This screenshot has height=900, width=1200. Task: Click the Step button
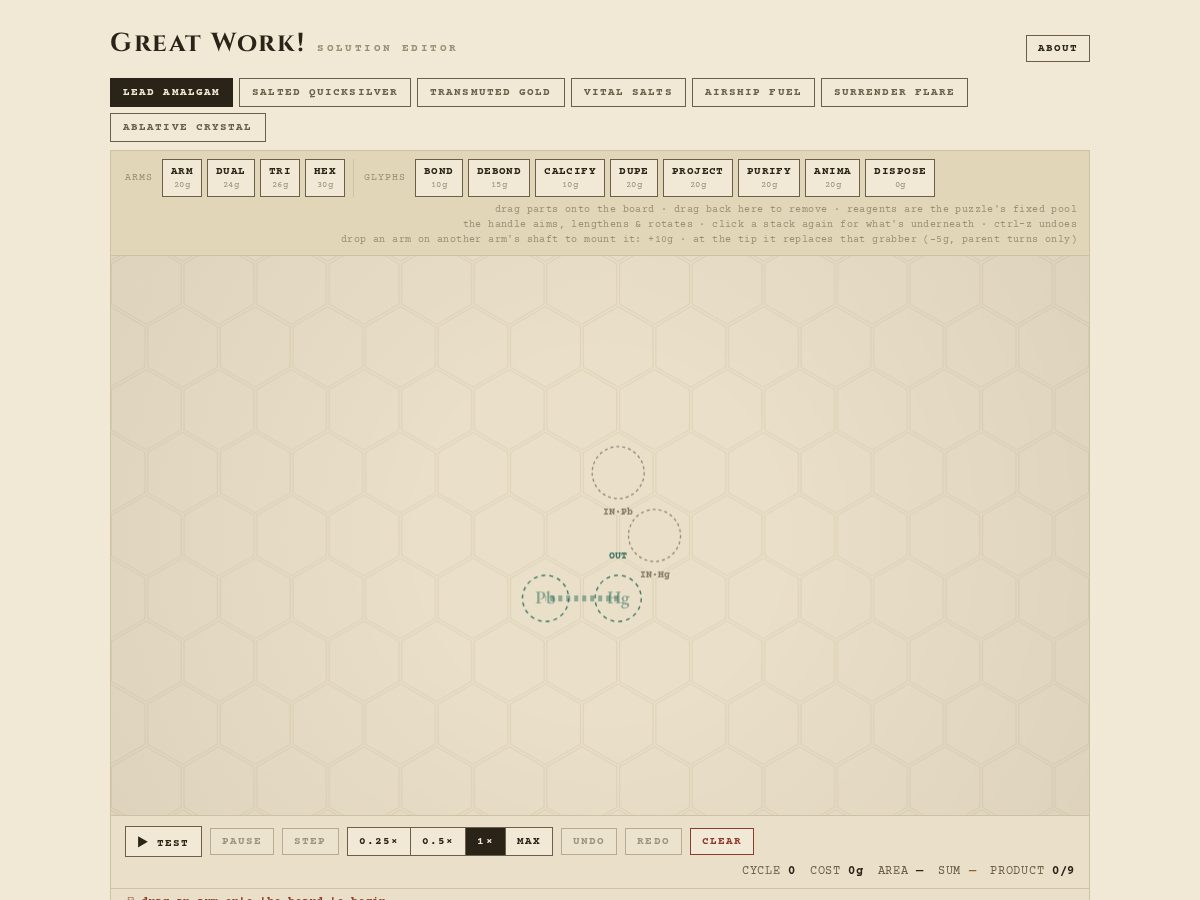[x=310, y=841]
